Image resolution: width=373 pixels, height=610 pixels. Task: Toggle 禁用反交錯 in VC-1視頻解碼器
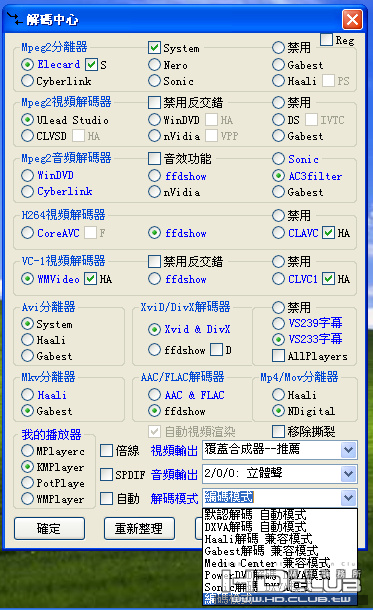click(x=154, y=261)
